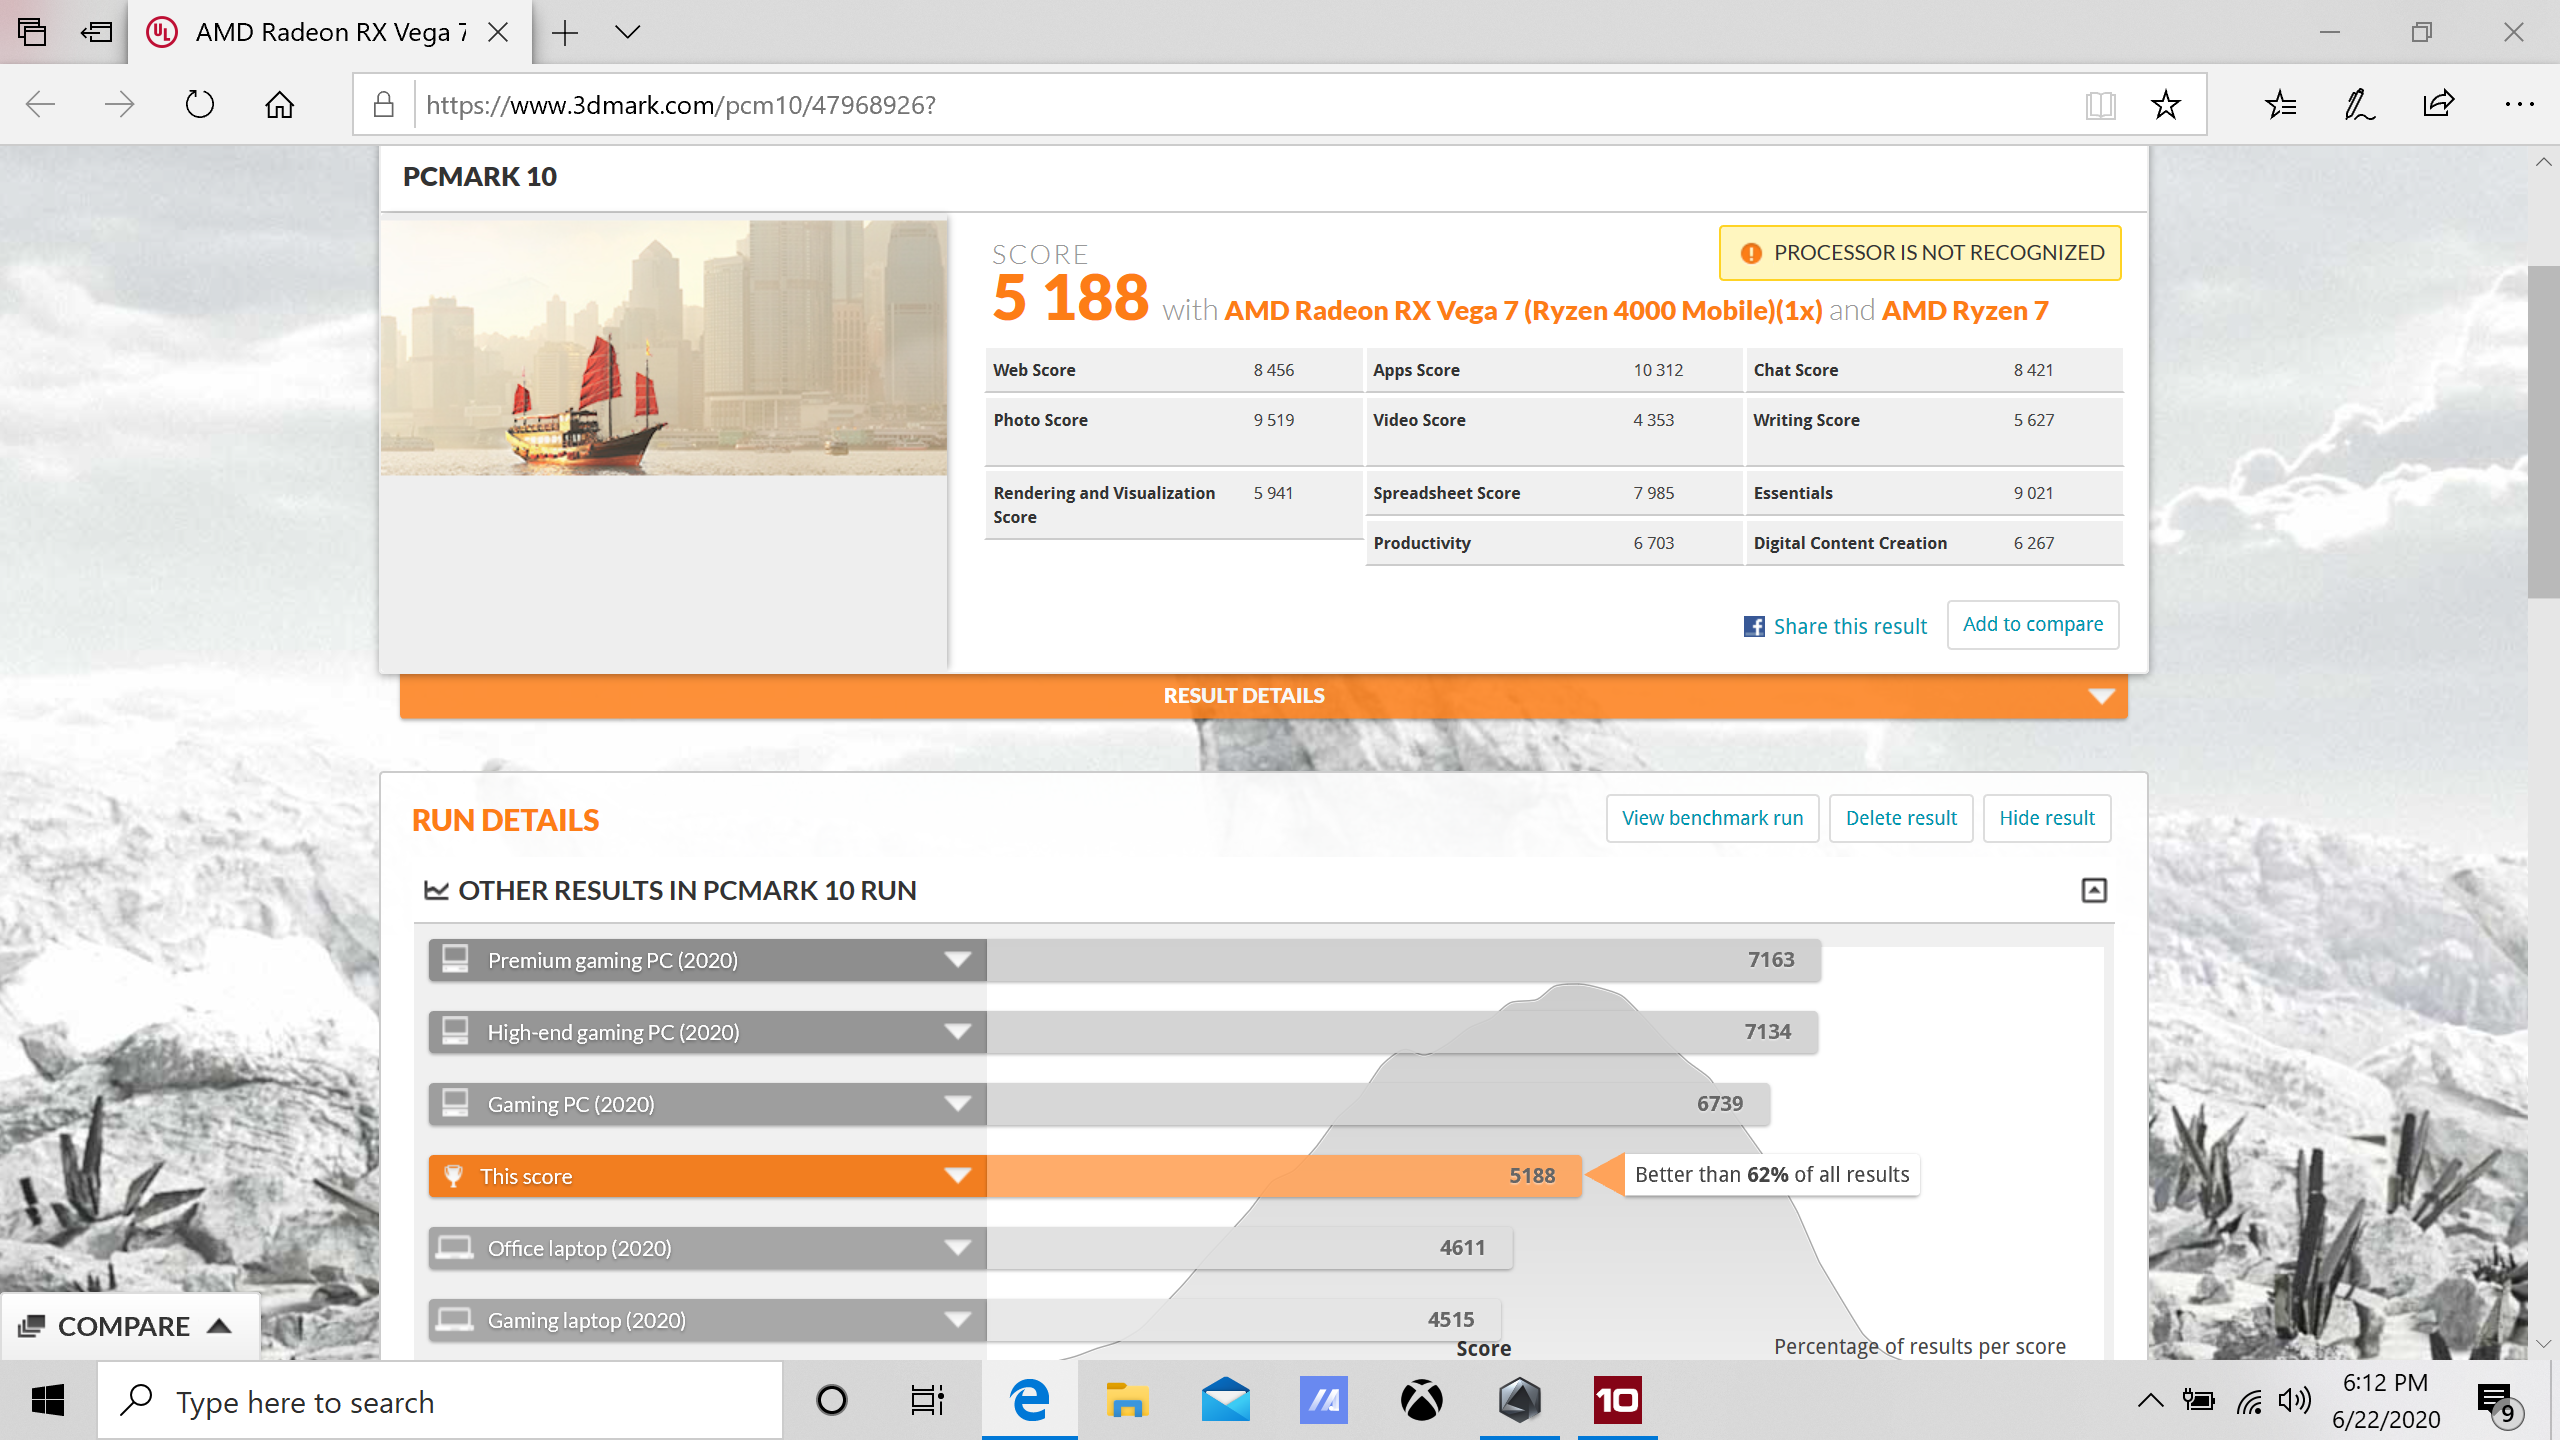Refresh the 3dmark page

[x=200, y=104]
